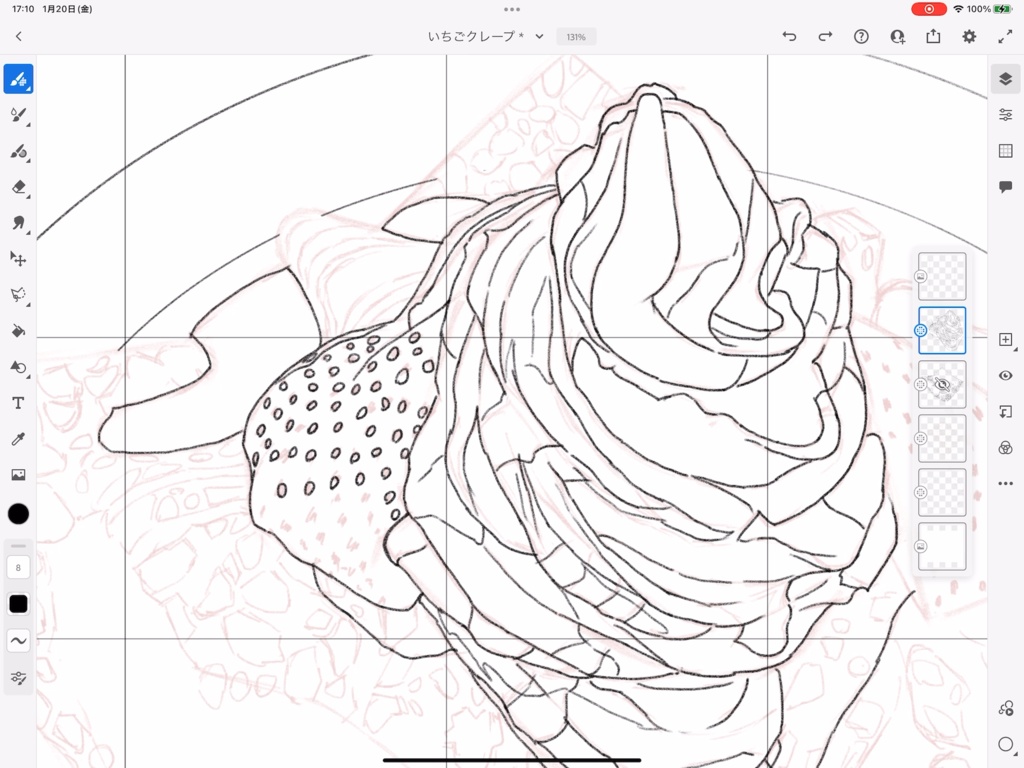
Task: Open the brush flow black square control
Action: (x=18, y=604)
